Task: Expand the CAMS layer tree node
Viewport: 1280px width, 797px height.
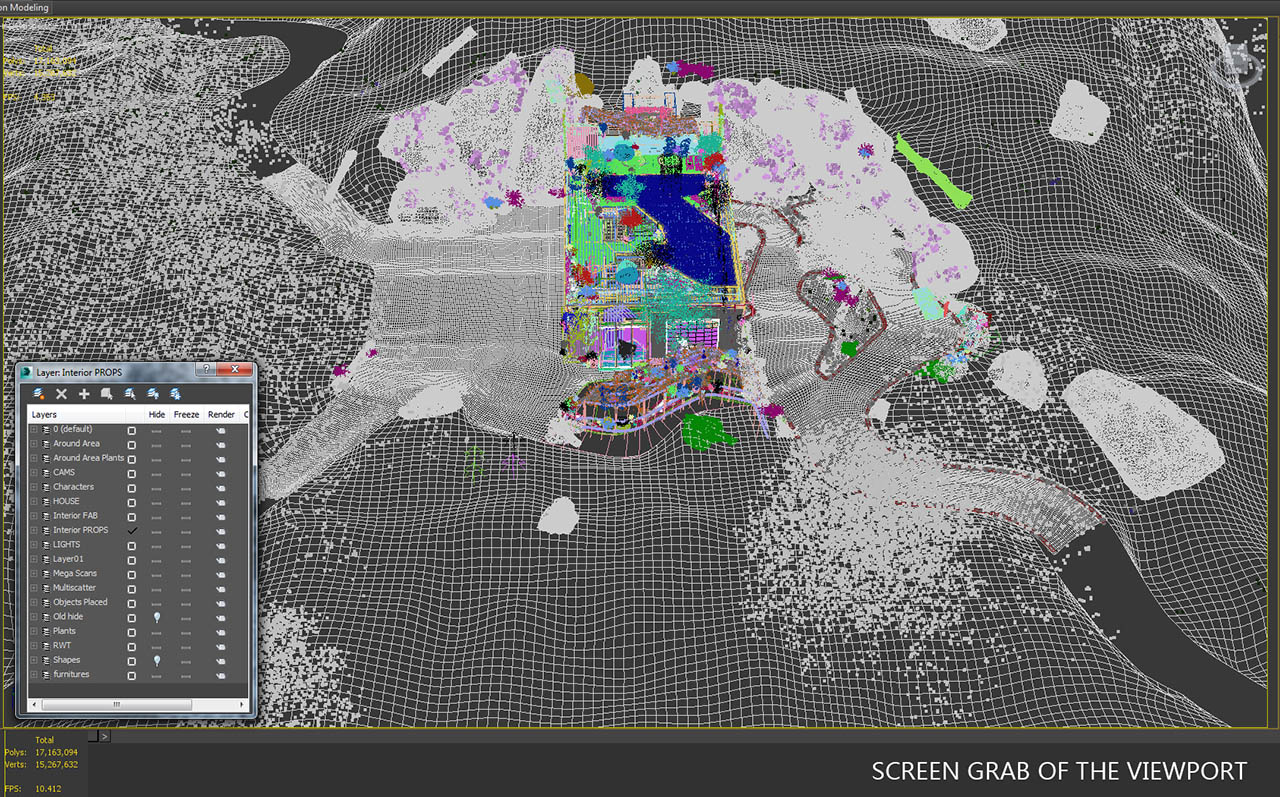Action: click(34, 473)
